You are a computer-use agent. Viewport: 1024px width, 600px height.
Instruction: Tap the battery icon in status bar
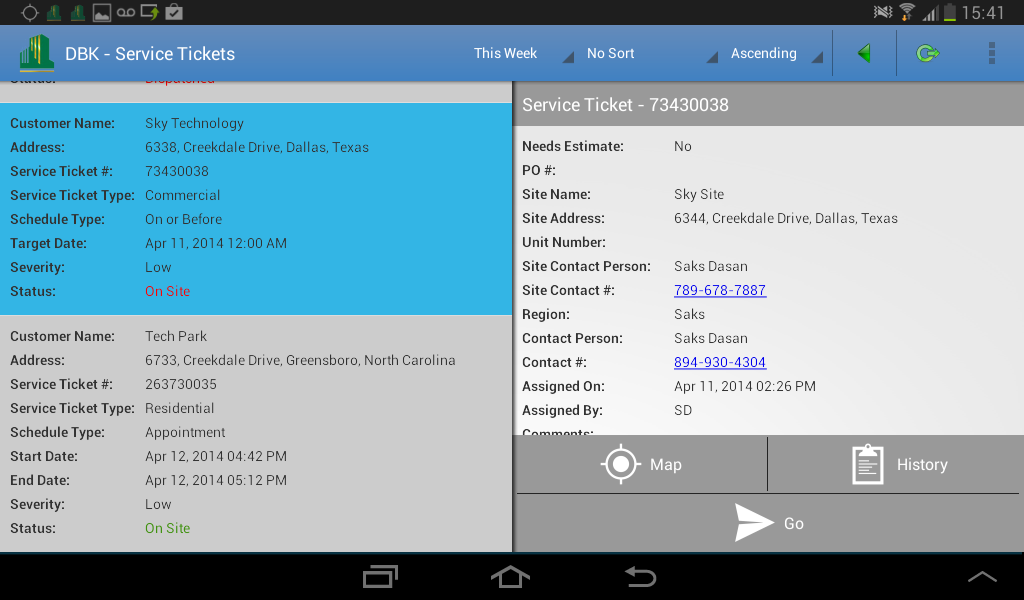pyautogui.click(x=950, y=12)
